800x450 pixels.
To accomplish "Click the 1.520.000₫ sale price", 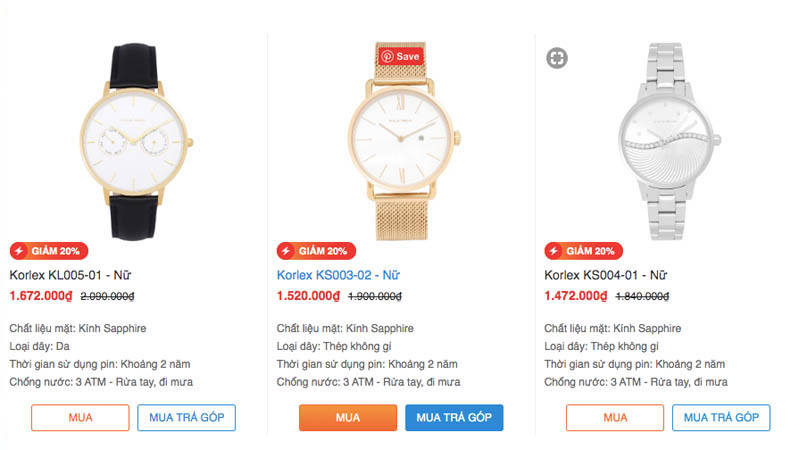I will tap(309, 296).
